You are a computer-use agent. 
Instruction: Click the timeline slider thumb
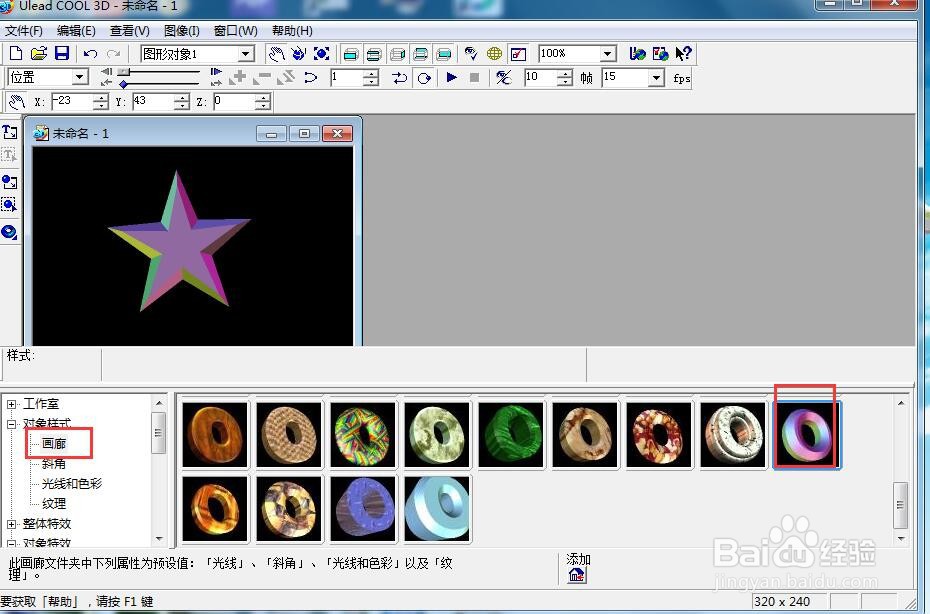point(124,71)
